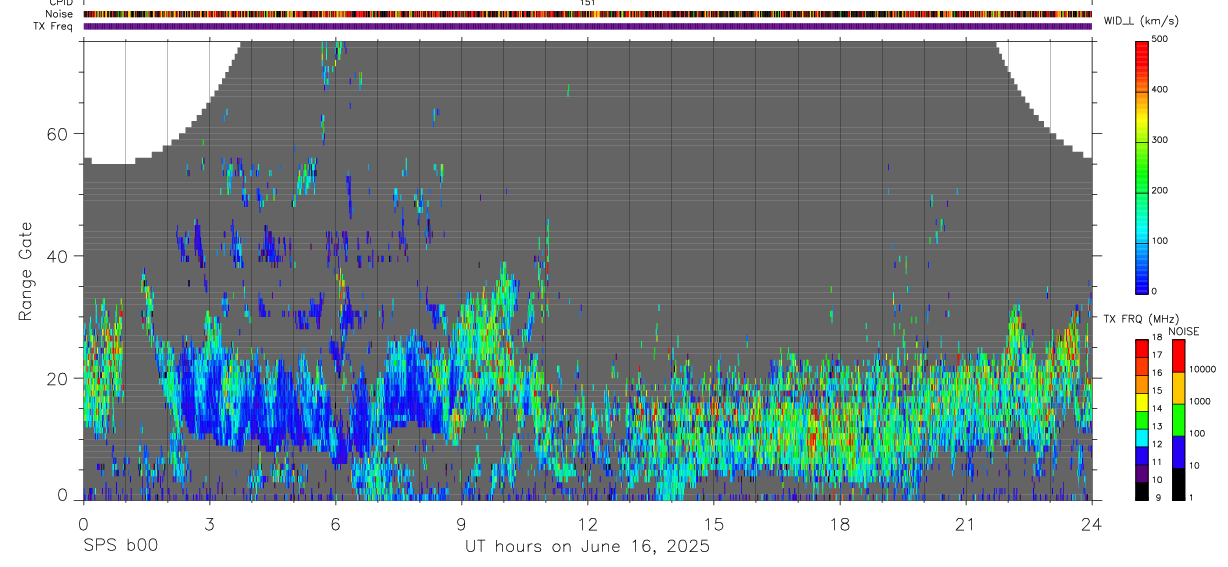
Task: Click the red top segment of NOISE legend
Action: pyautogui.click(x=1177, y=356)
